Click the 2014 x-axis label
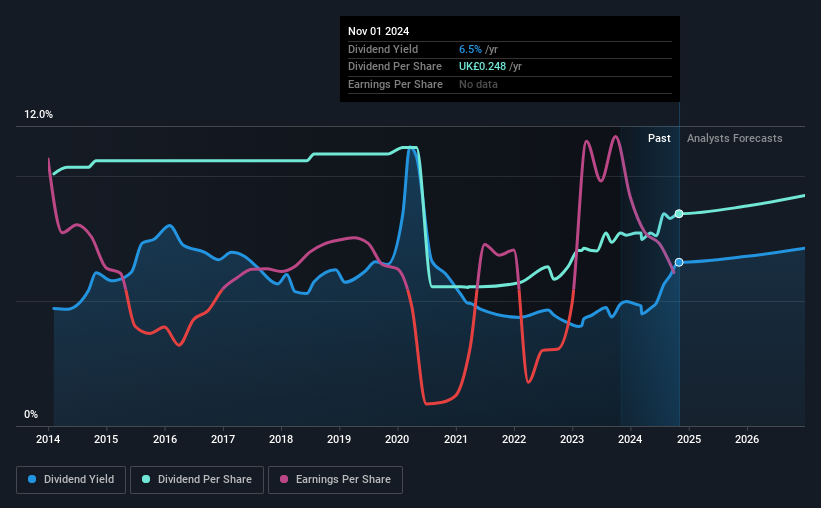The height and width of the screenshot is (508, 821). (48, 439)
